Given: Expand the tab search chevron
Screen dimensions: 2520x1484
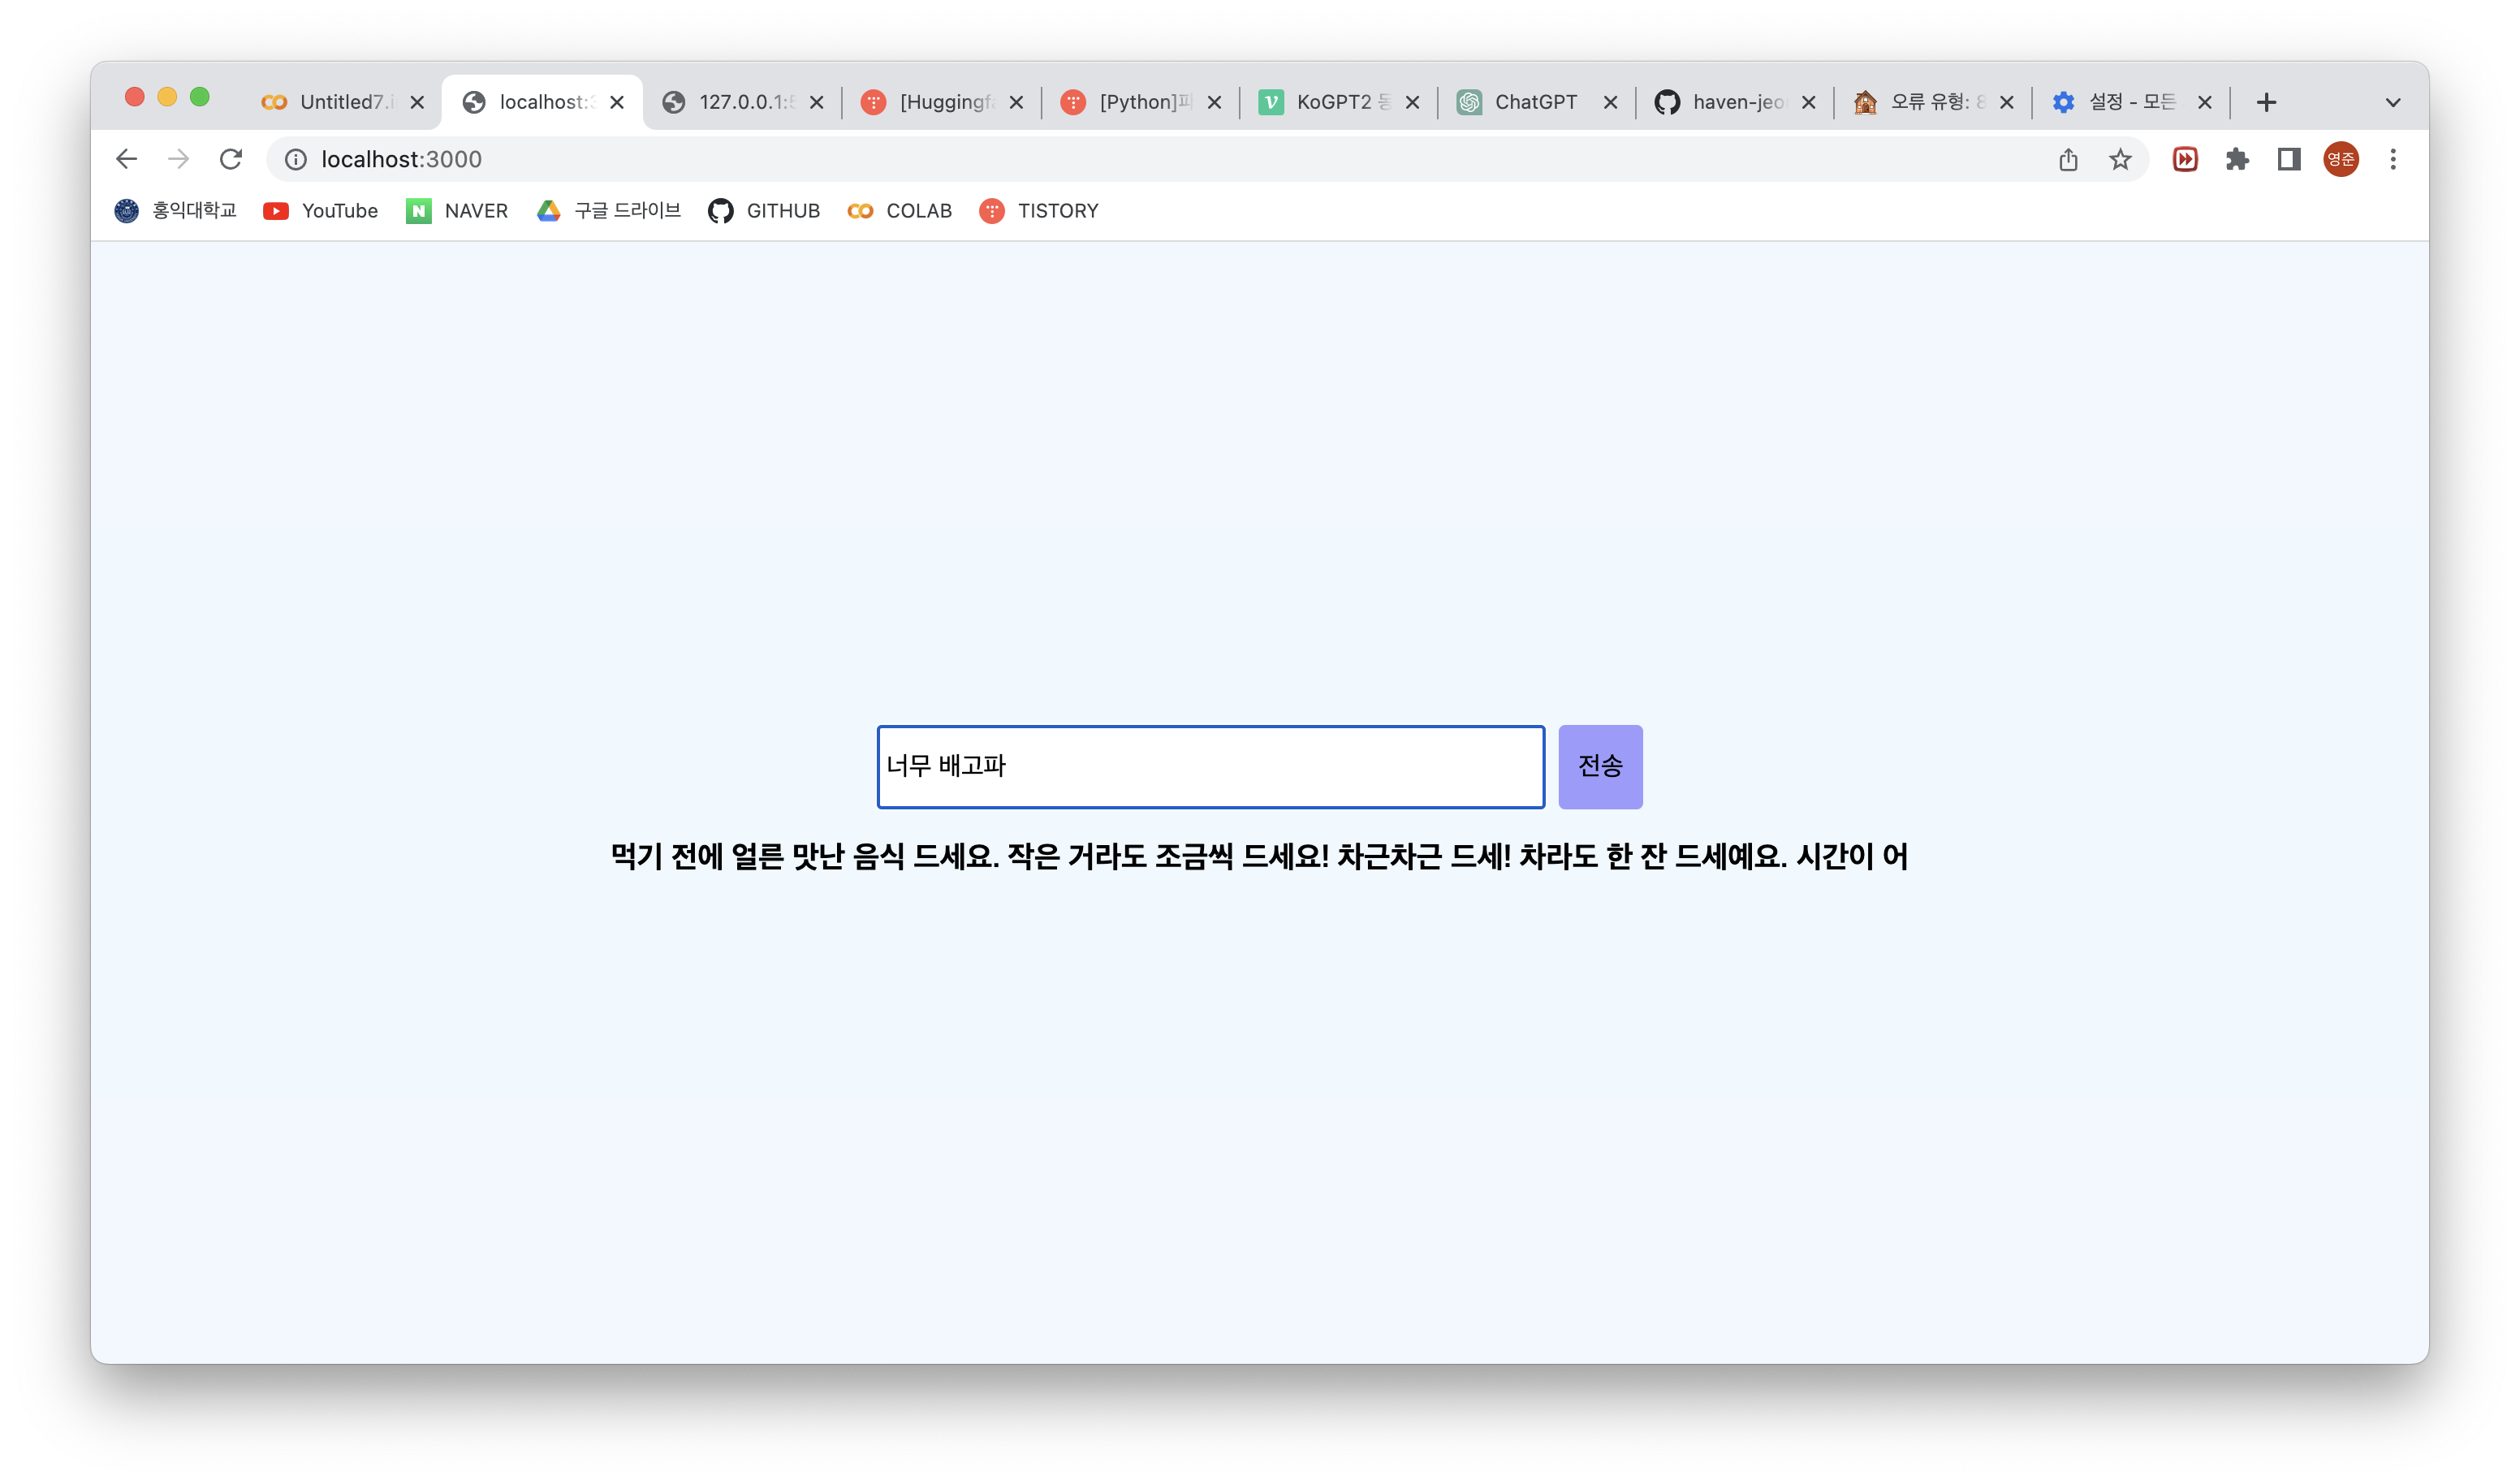Looking at the screenshot, I should tap(2393, 102).
